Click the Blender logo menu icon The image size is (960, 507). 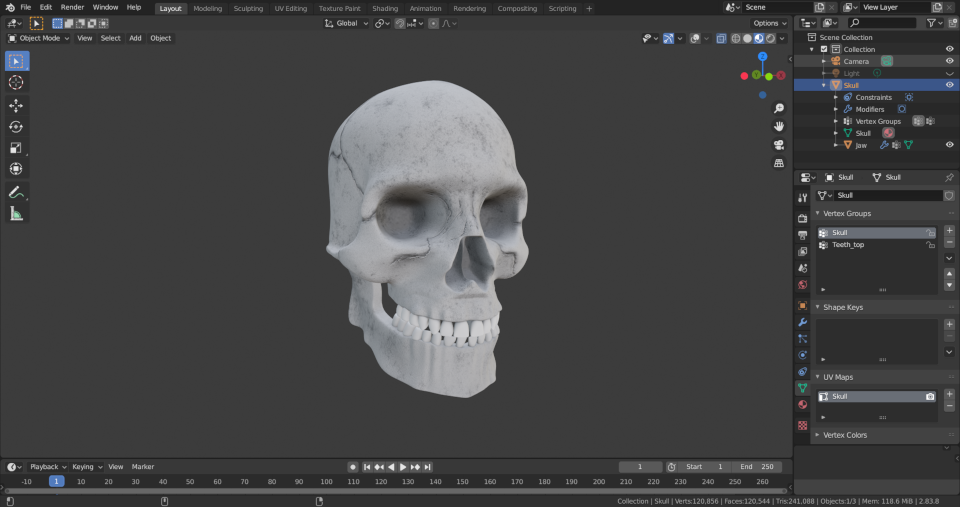[10, 7]
